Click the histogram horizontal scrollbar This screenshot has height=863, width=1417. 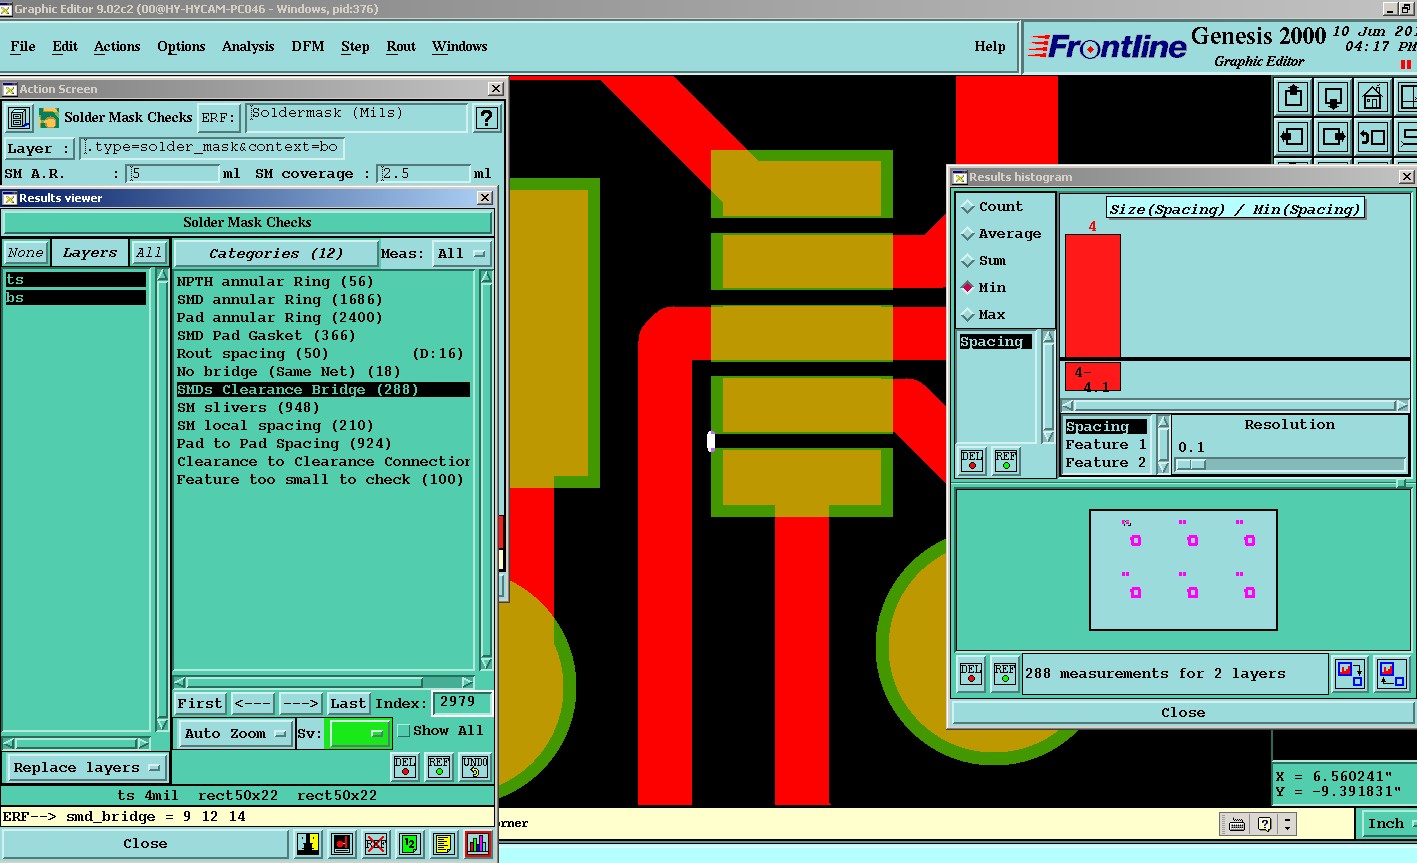click(1236, 406)
